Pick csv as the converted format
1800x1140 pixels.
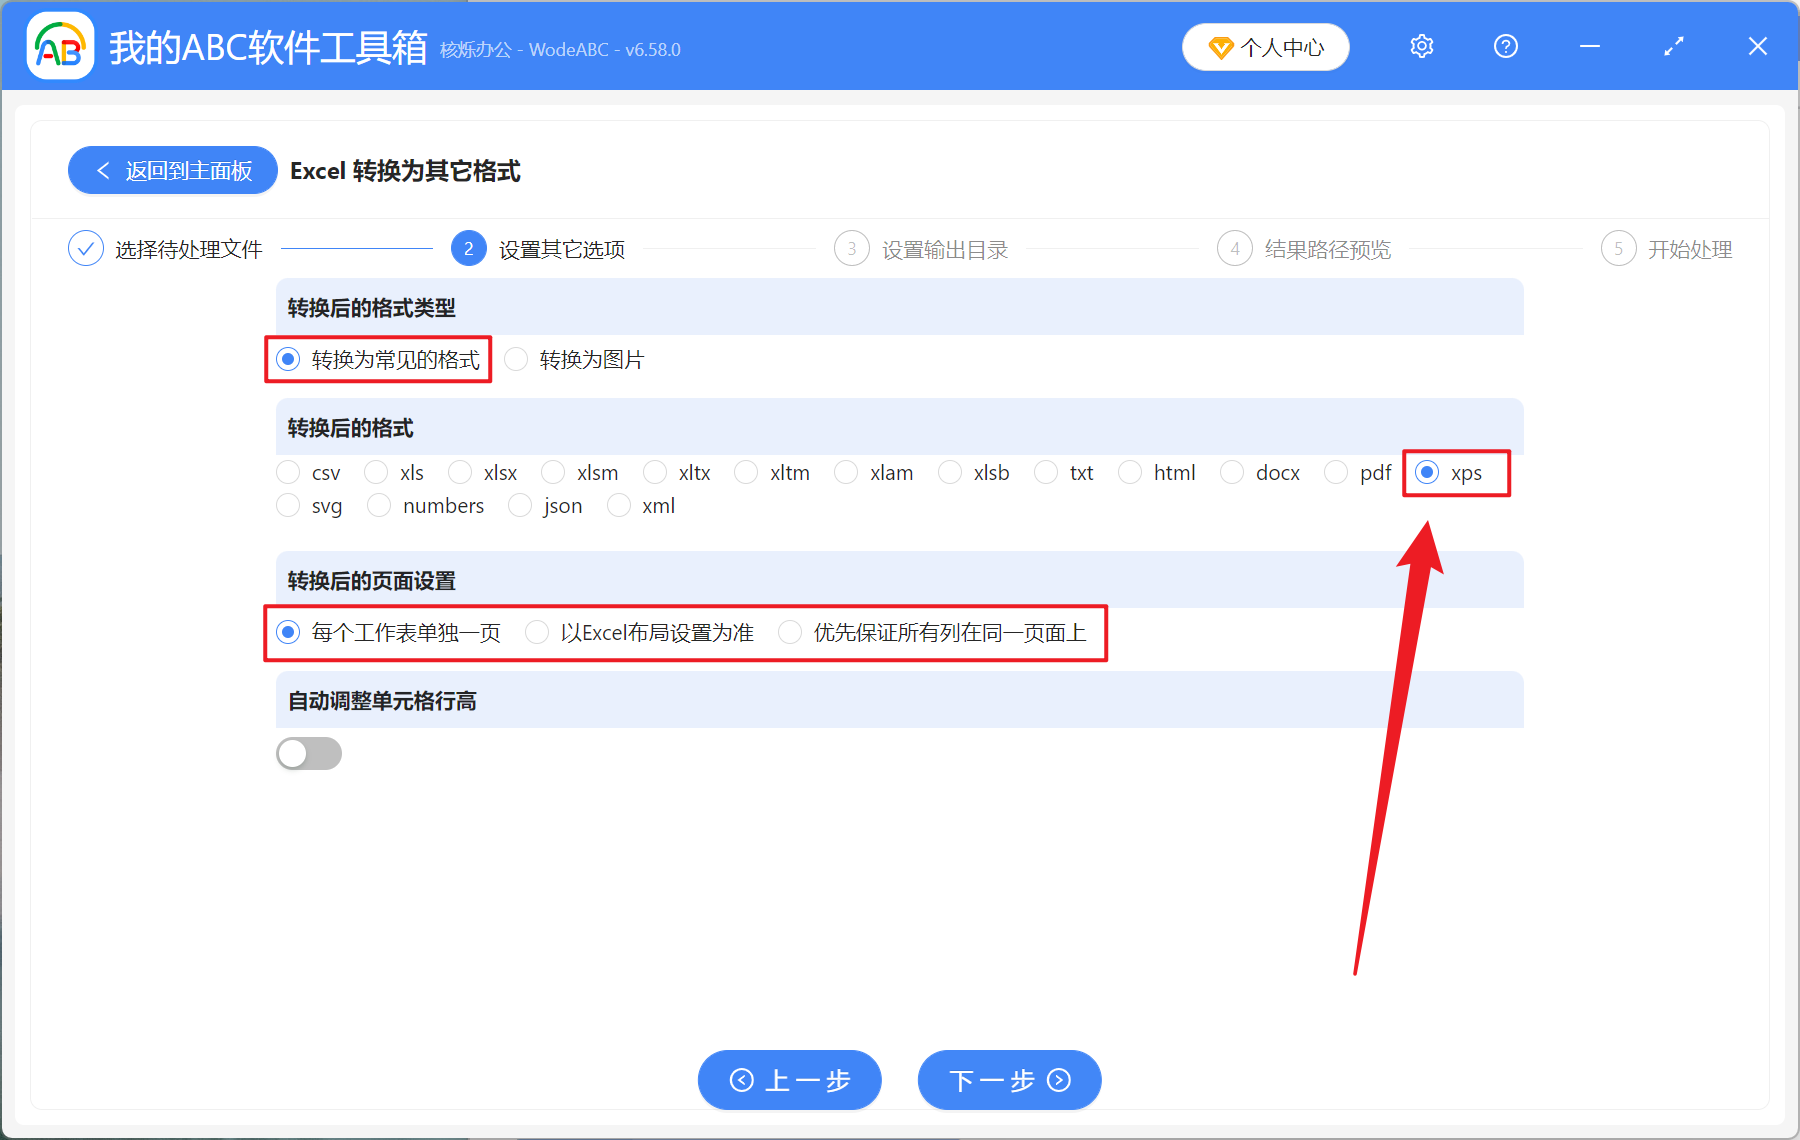[289, 473]
